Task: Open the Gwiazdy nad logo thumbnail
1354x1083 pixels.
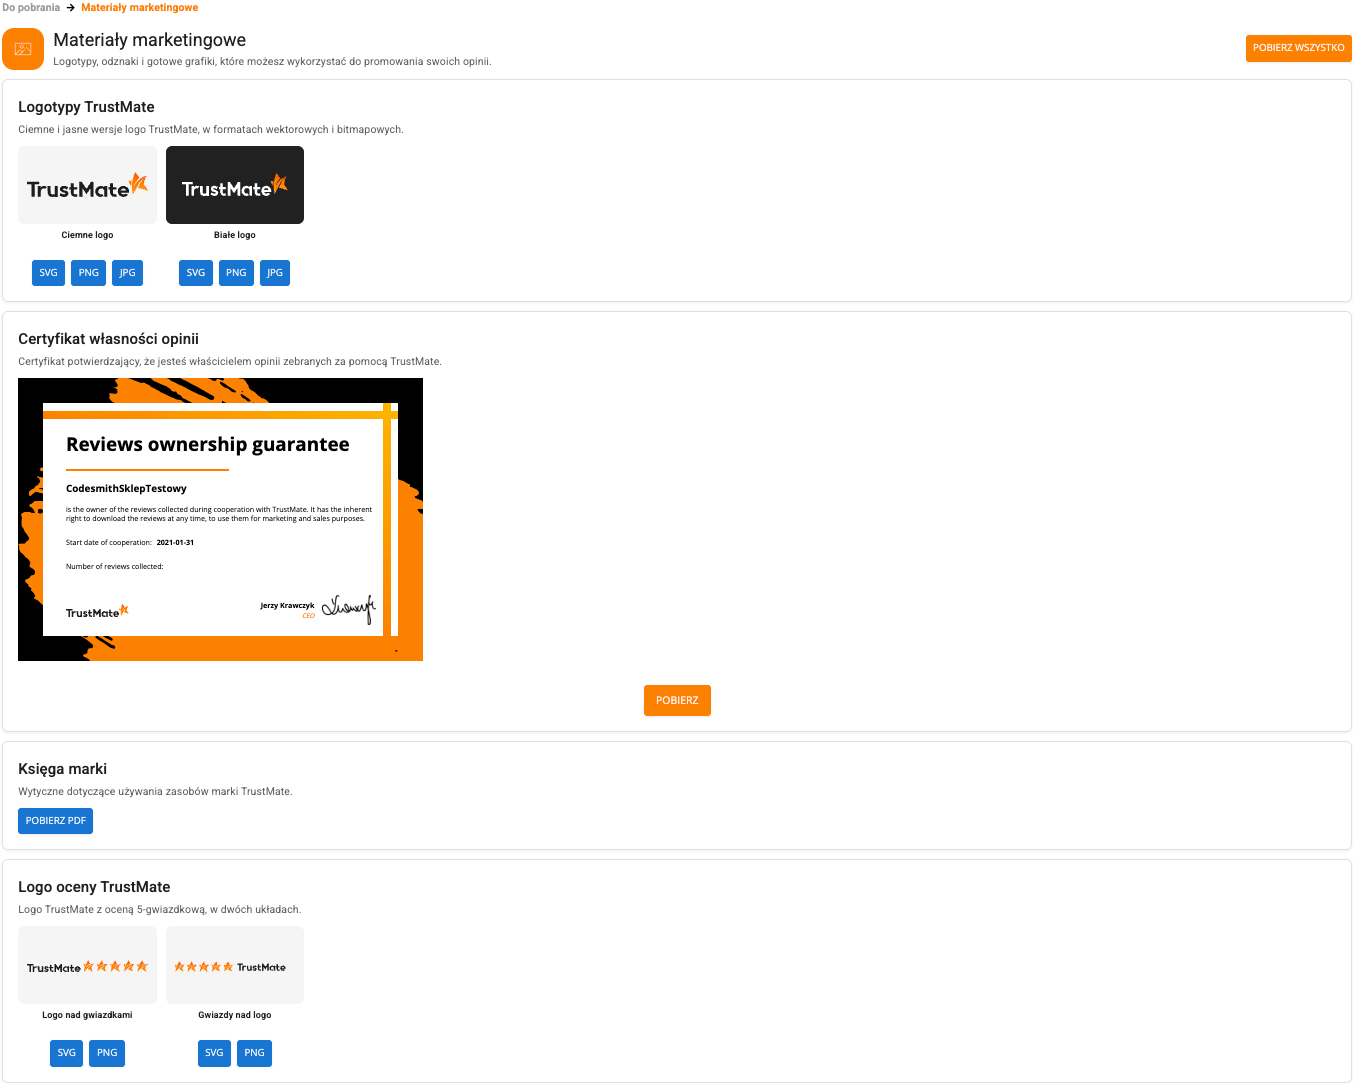Action: pyautogui.click(x=235, y=965)
